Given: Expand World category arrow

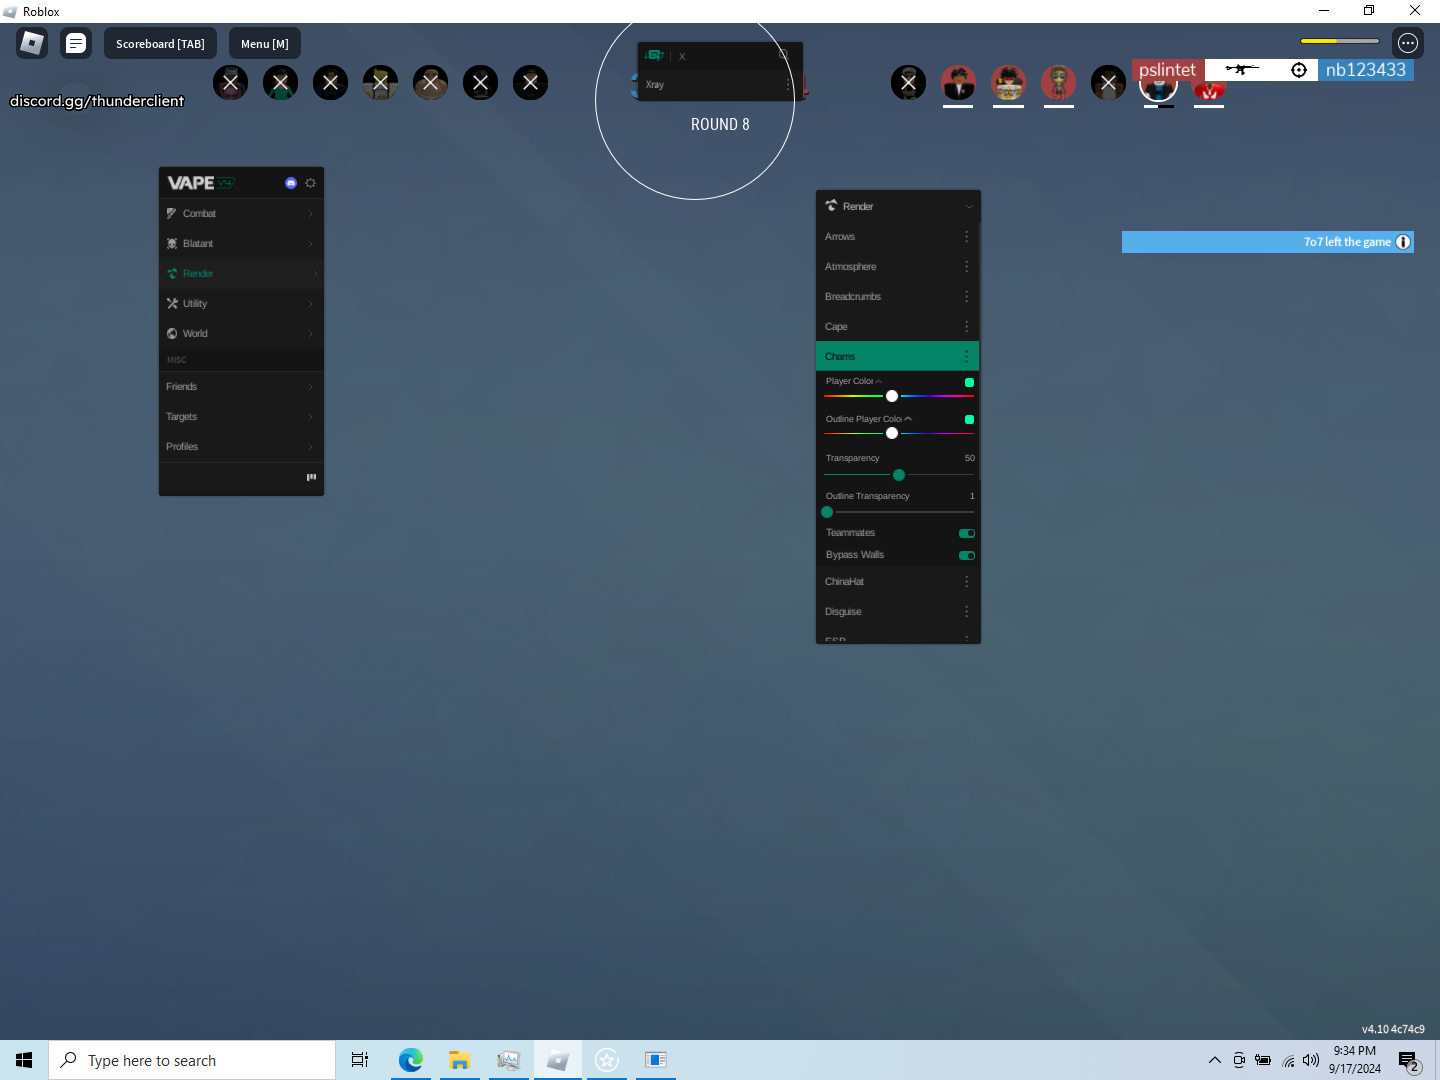Looking at the screenshot, I should [311, 333].
